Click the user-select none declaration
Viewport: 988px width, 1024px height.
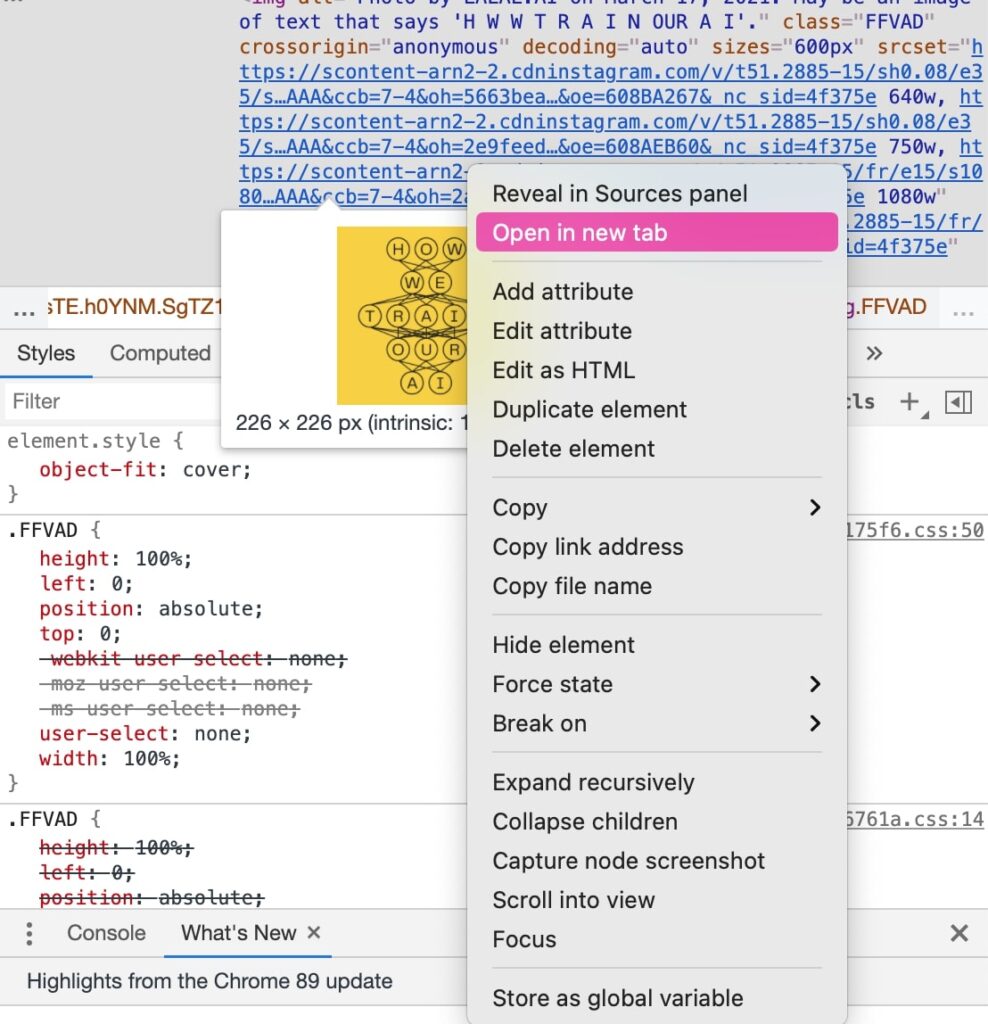pos(145,733)
